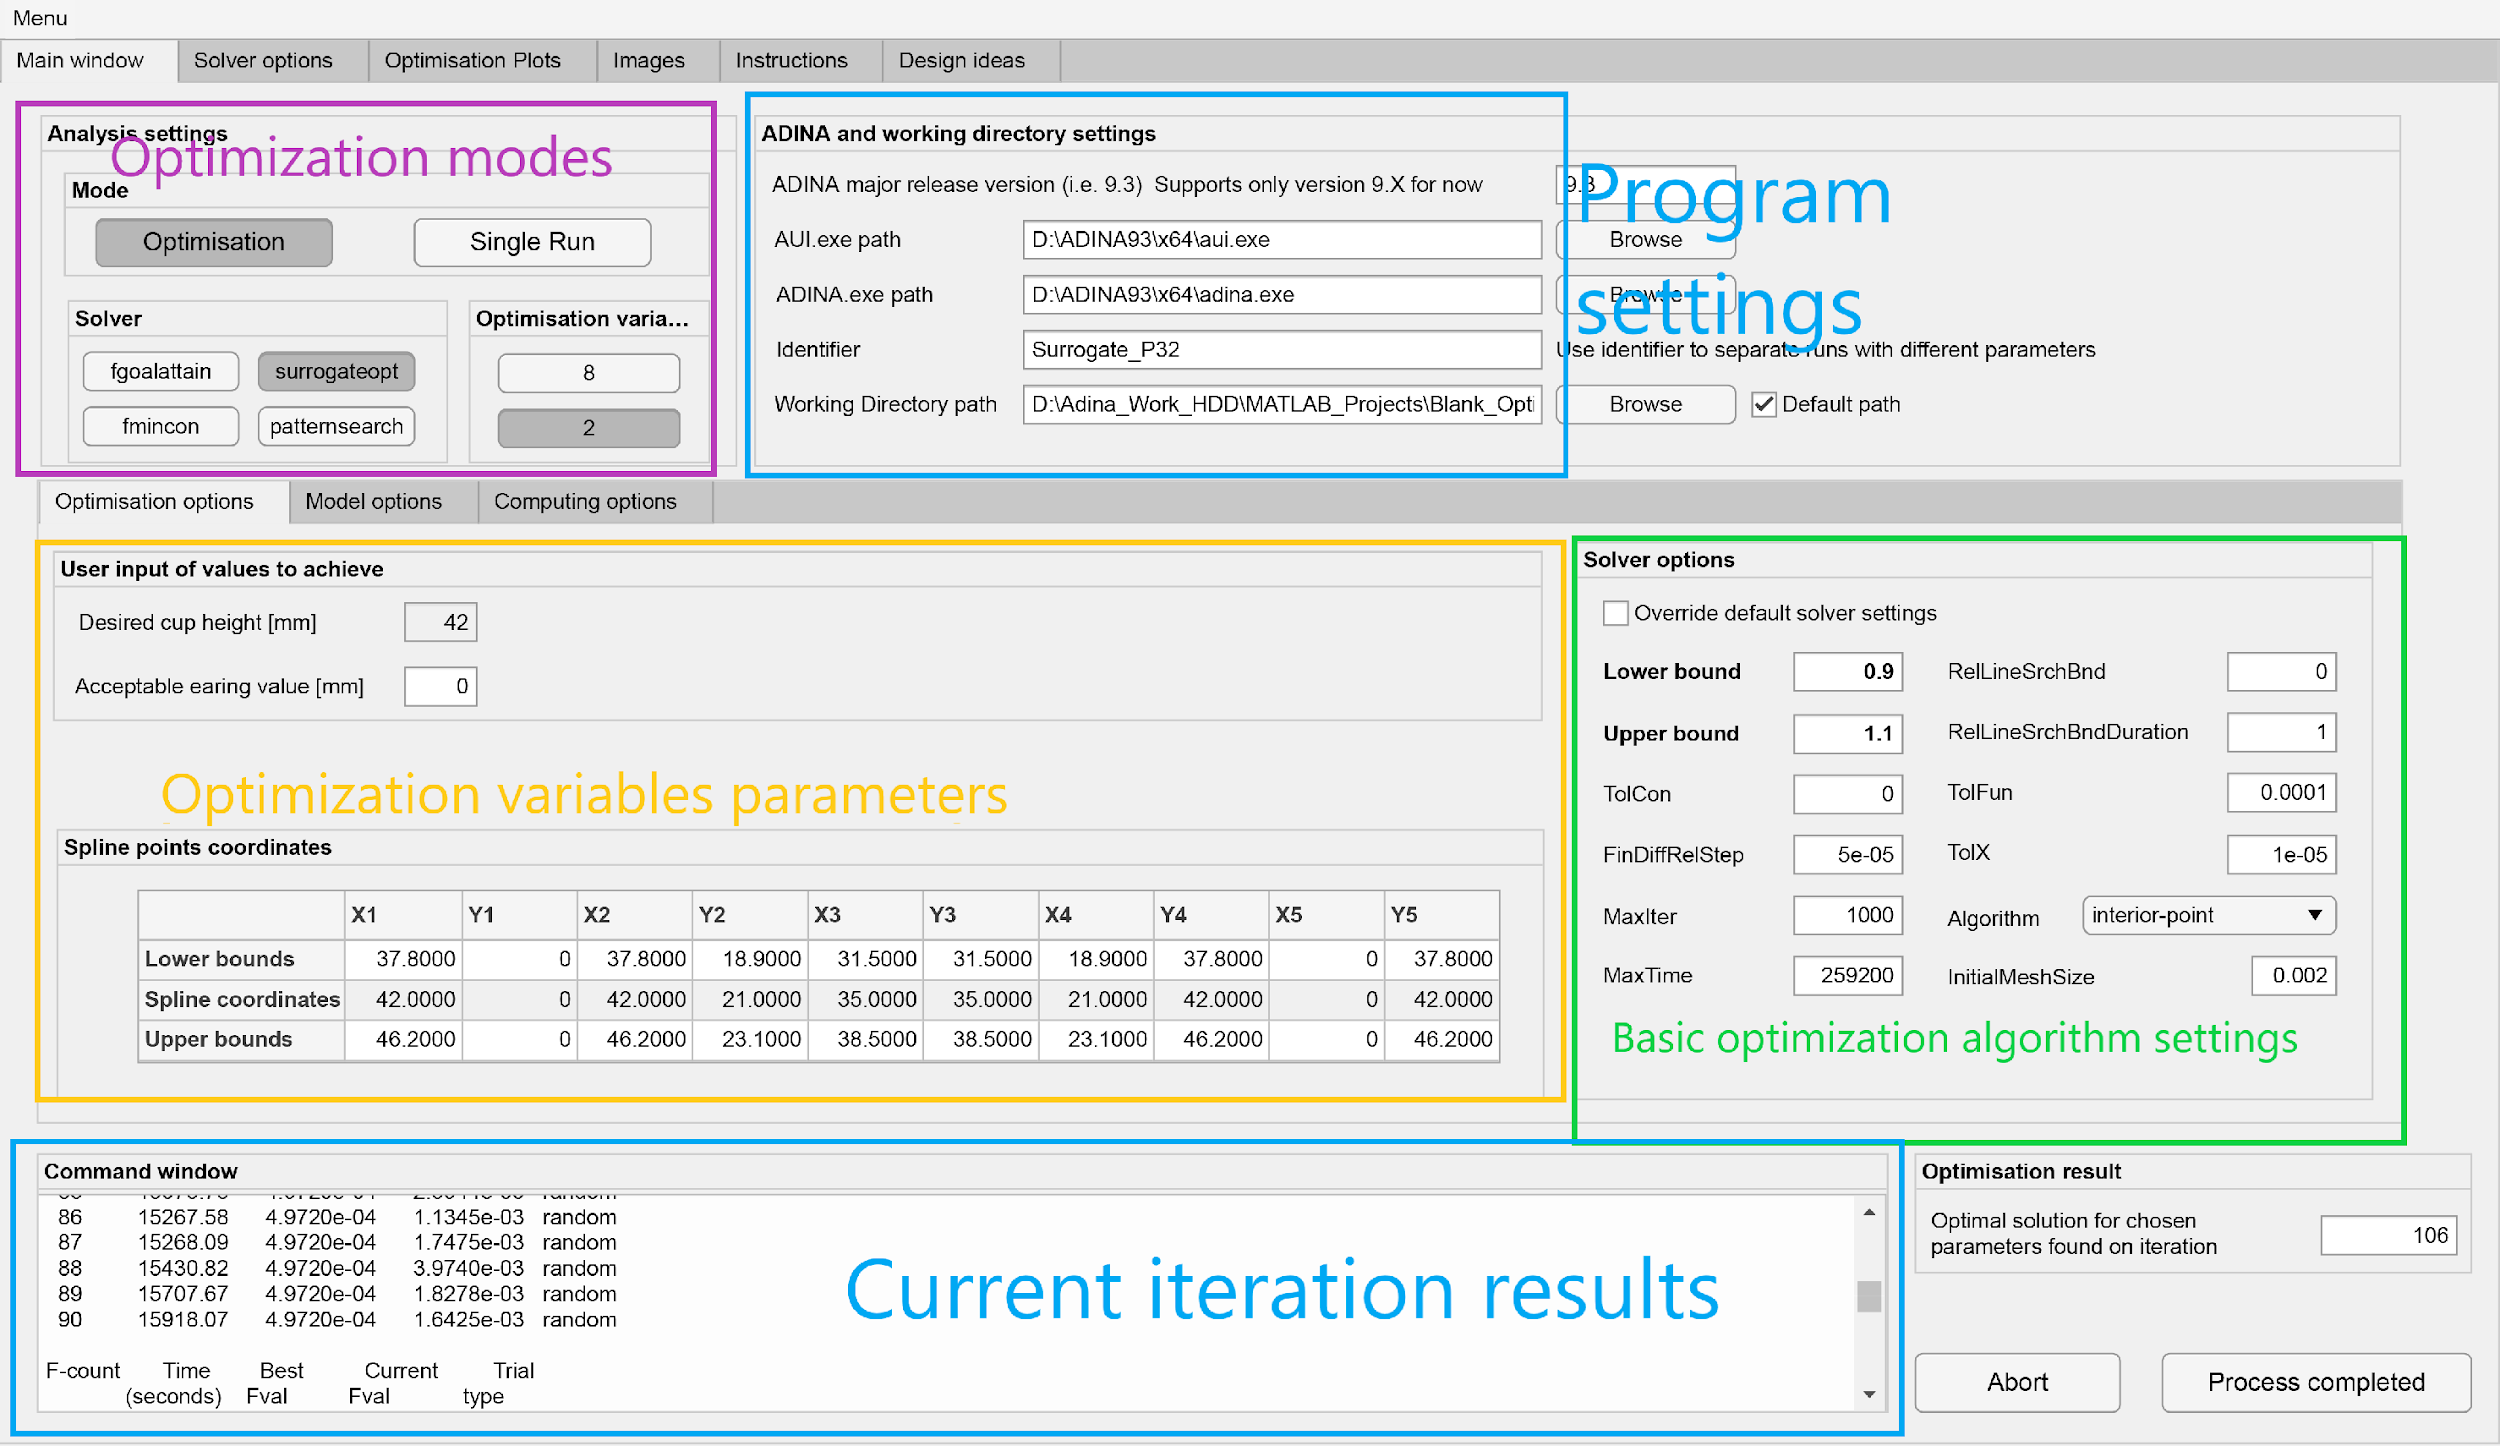The height and width of the screenshot is (1446, 2500).
Task: Browse for the AUI.exe path
Action: [x=1645, y=239]
